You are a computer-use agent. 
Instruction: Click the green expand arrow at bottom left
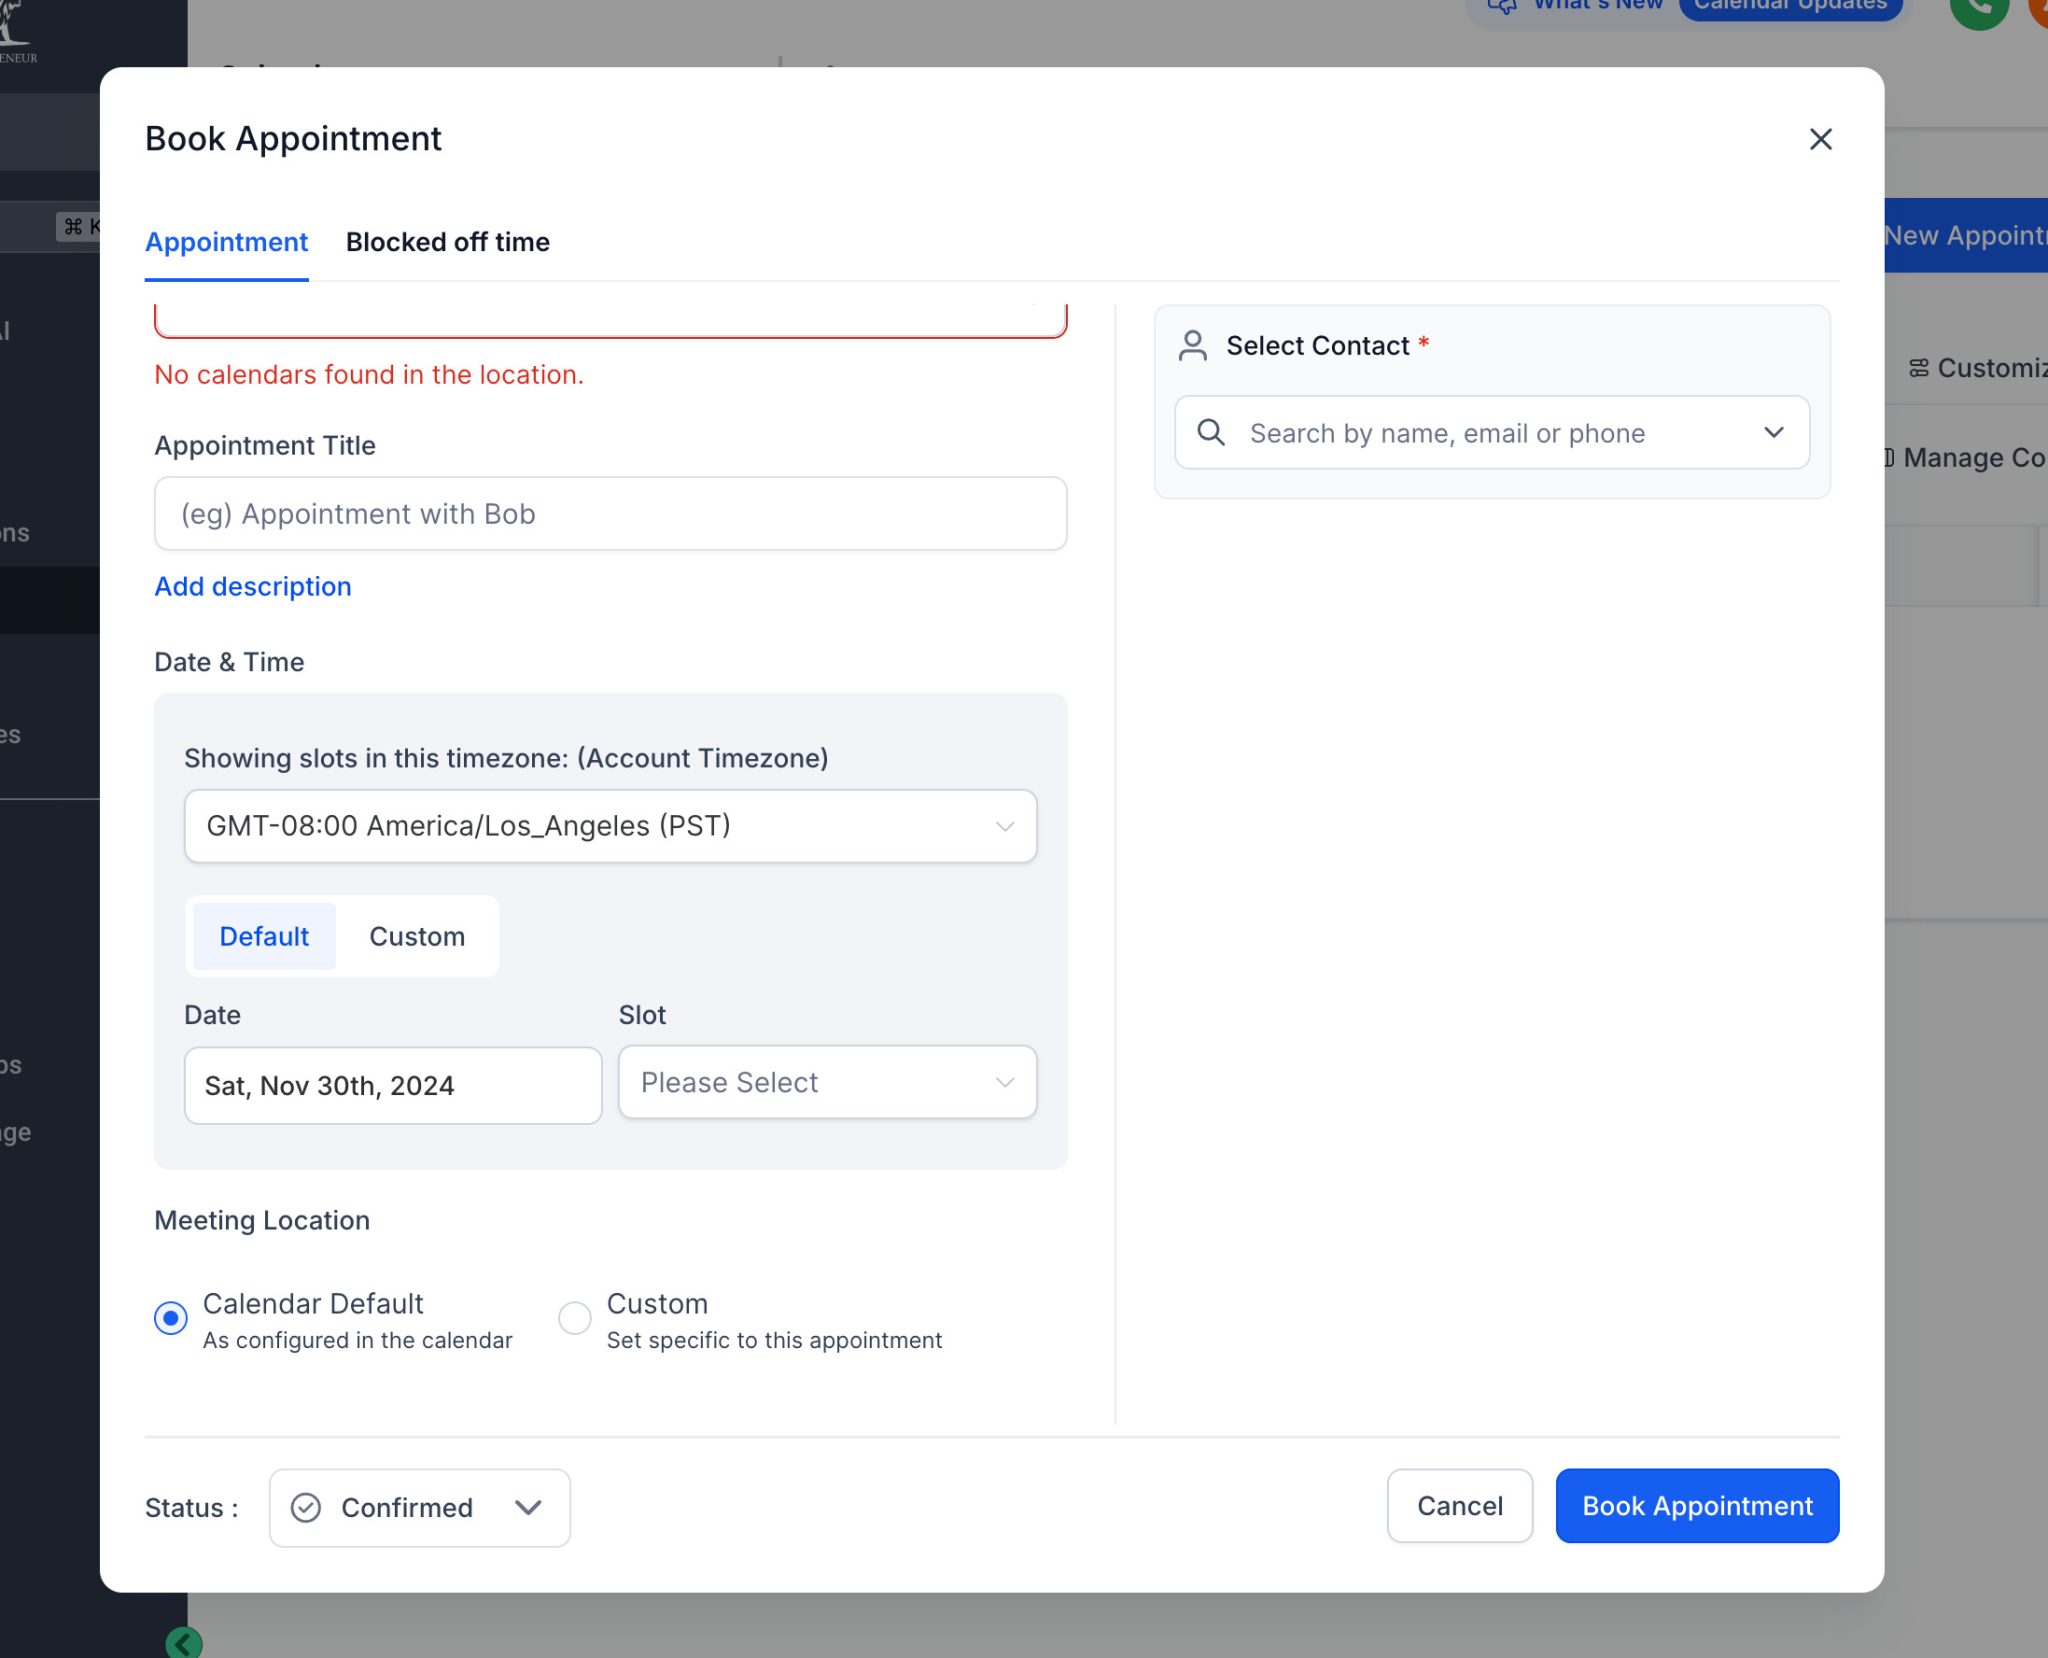[x=182, y=1641]
